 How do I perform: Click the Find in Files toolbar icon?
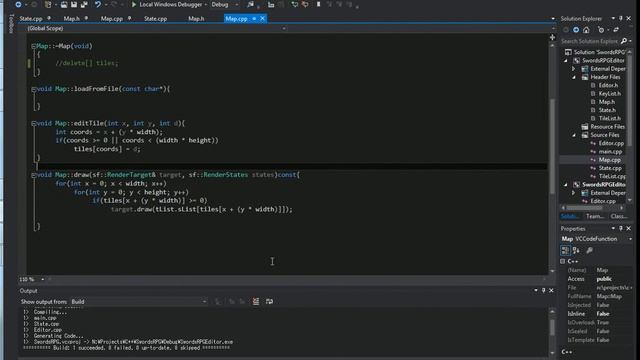(250, 4)
